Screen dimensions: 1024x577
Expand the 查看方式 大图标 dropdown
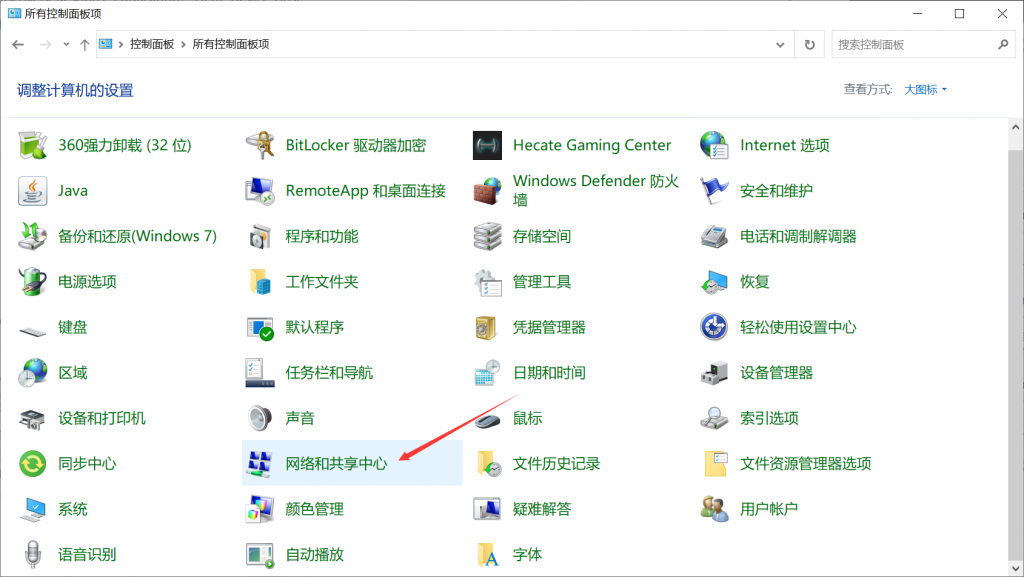click(925, 89)
